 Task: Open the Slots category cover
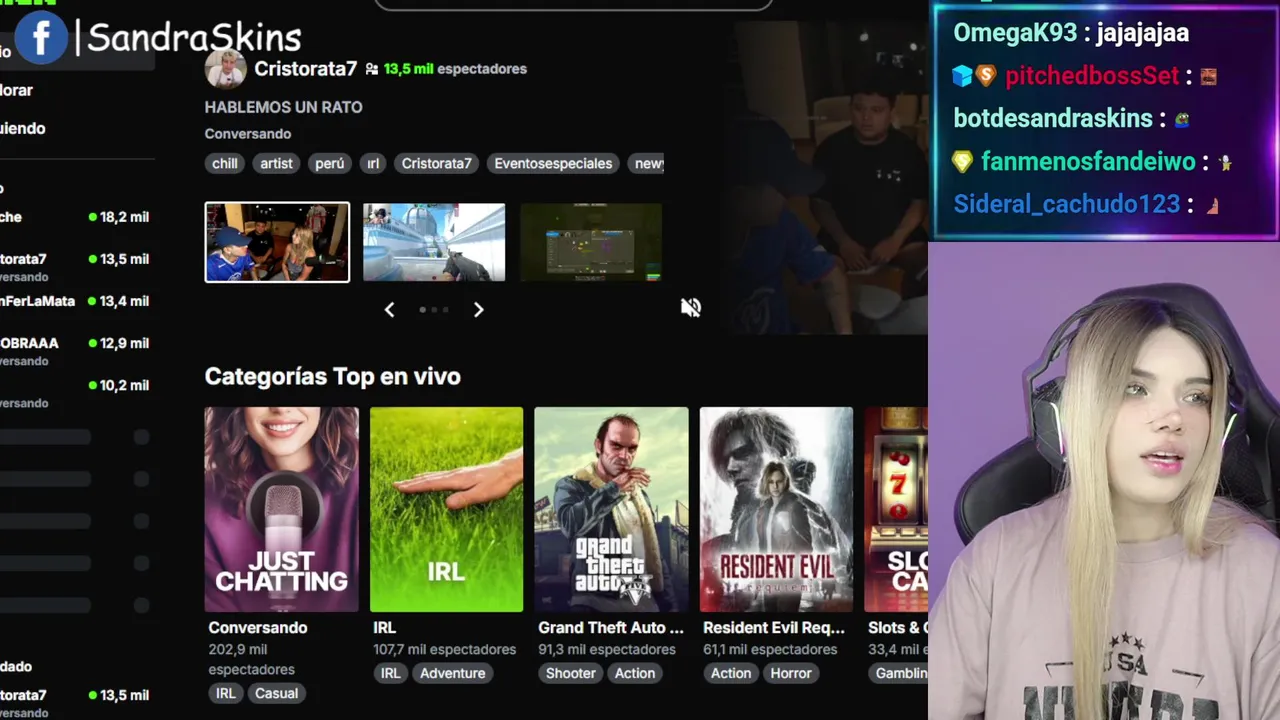896,509
